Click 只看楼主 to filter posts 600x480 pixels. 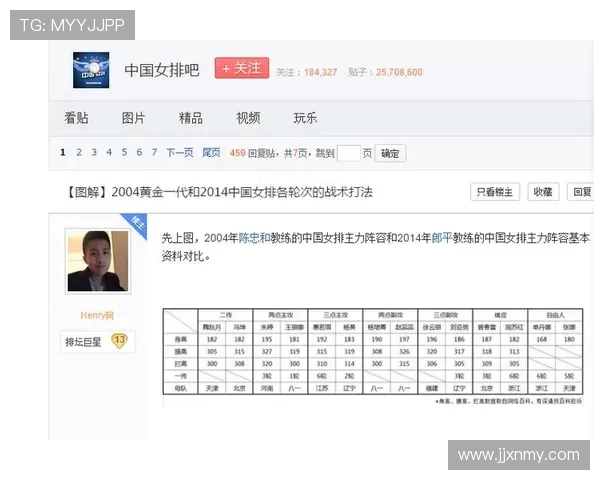pyautogui.click(x=495, y=192)
